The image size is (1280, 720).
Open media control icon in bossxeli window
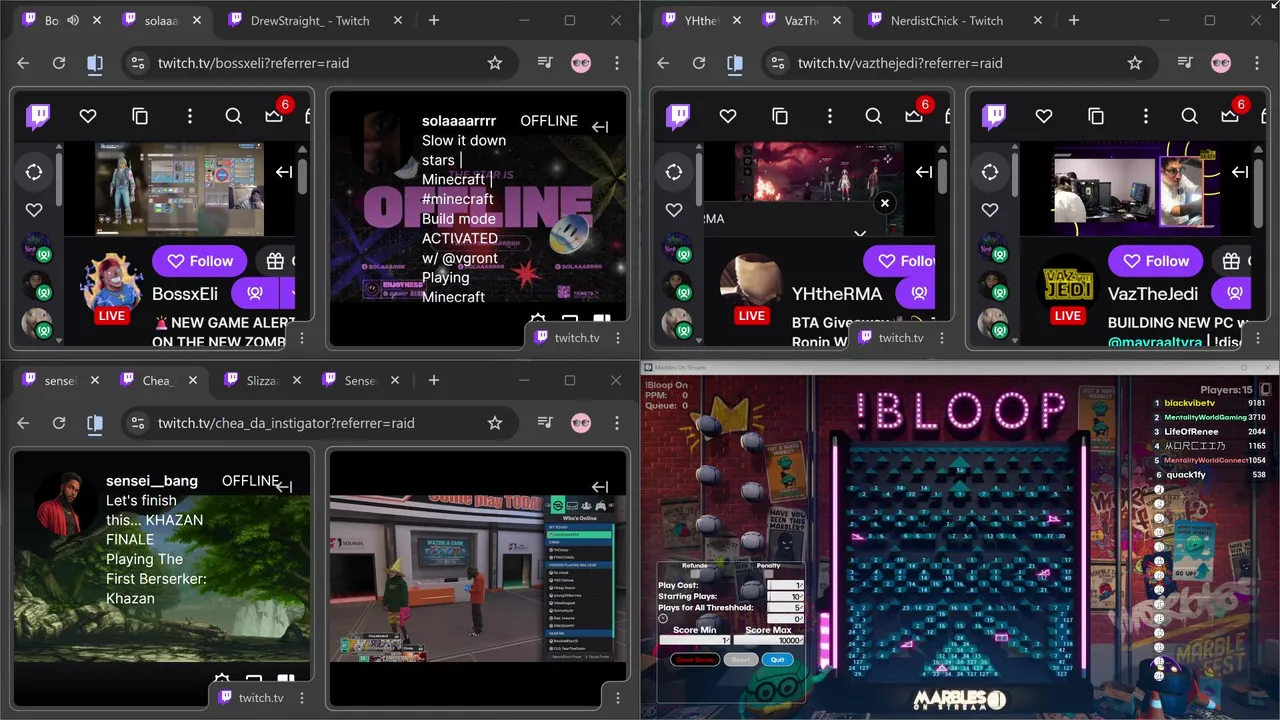click(545, 63)
